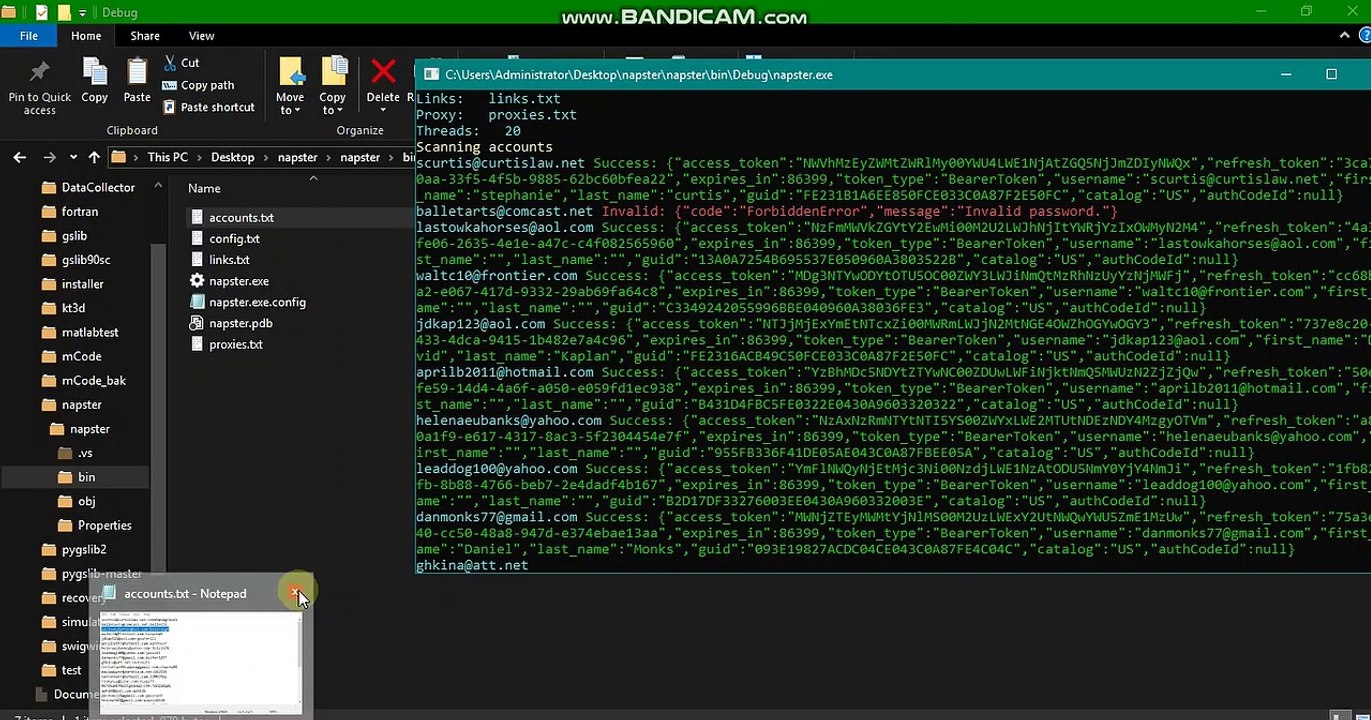The width and height of the screenshot is (1371, 720).
Task: Open the Copy to dropdown
Action: [332, 104]
